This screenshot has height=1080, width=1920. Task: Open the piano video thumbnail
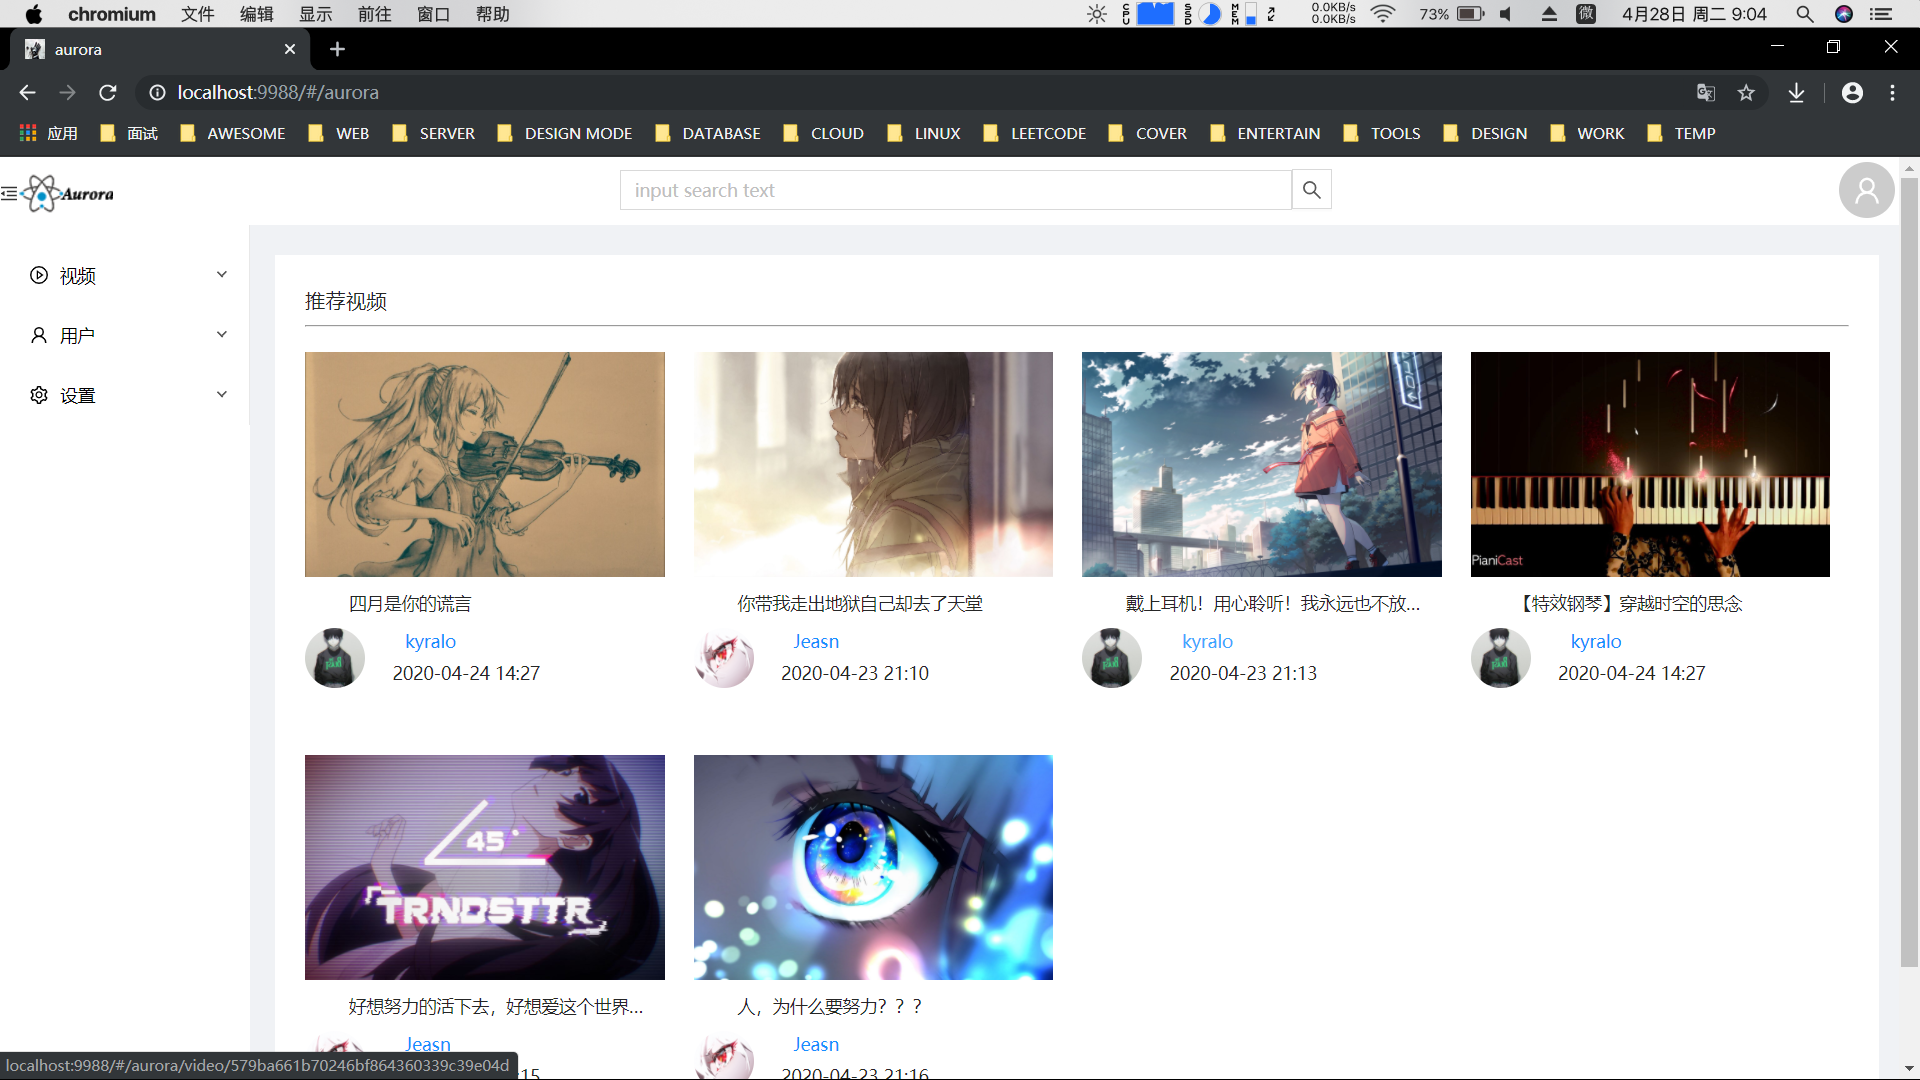pyautogui.click(x=1649, y=464)
